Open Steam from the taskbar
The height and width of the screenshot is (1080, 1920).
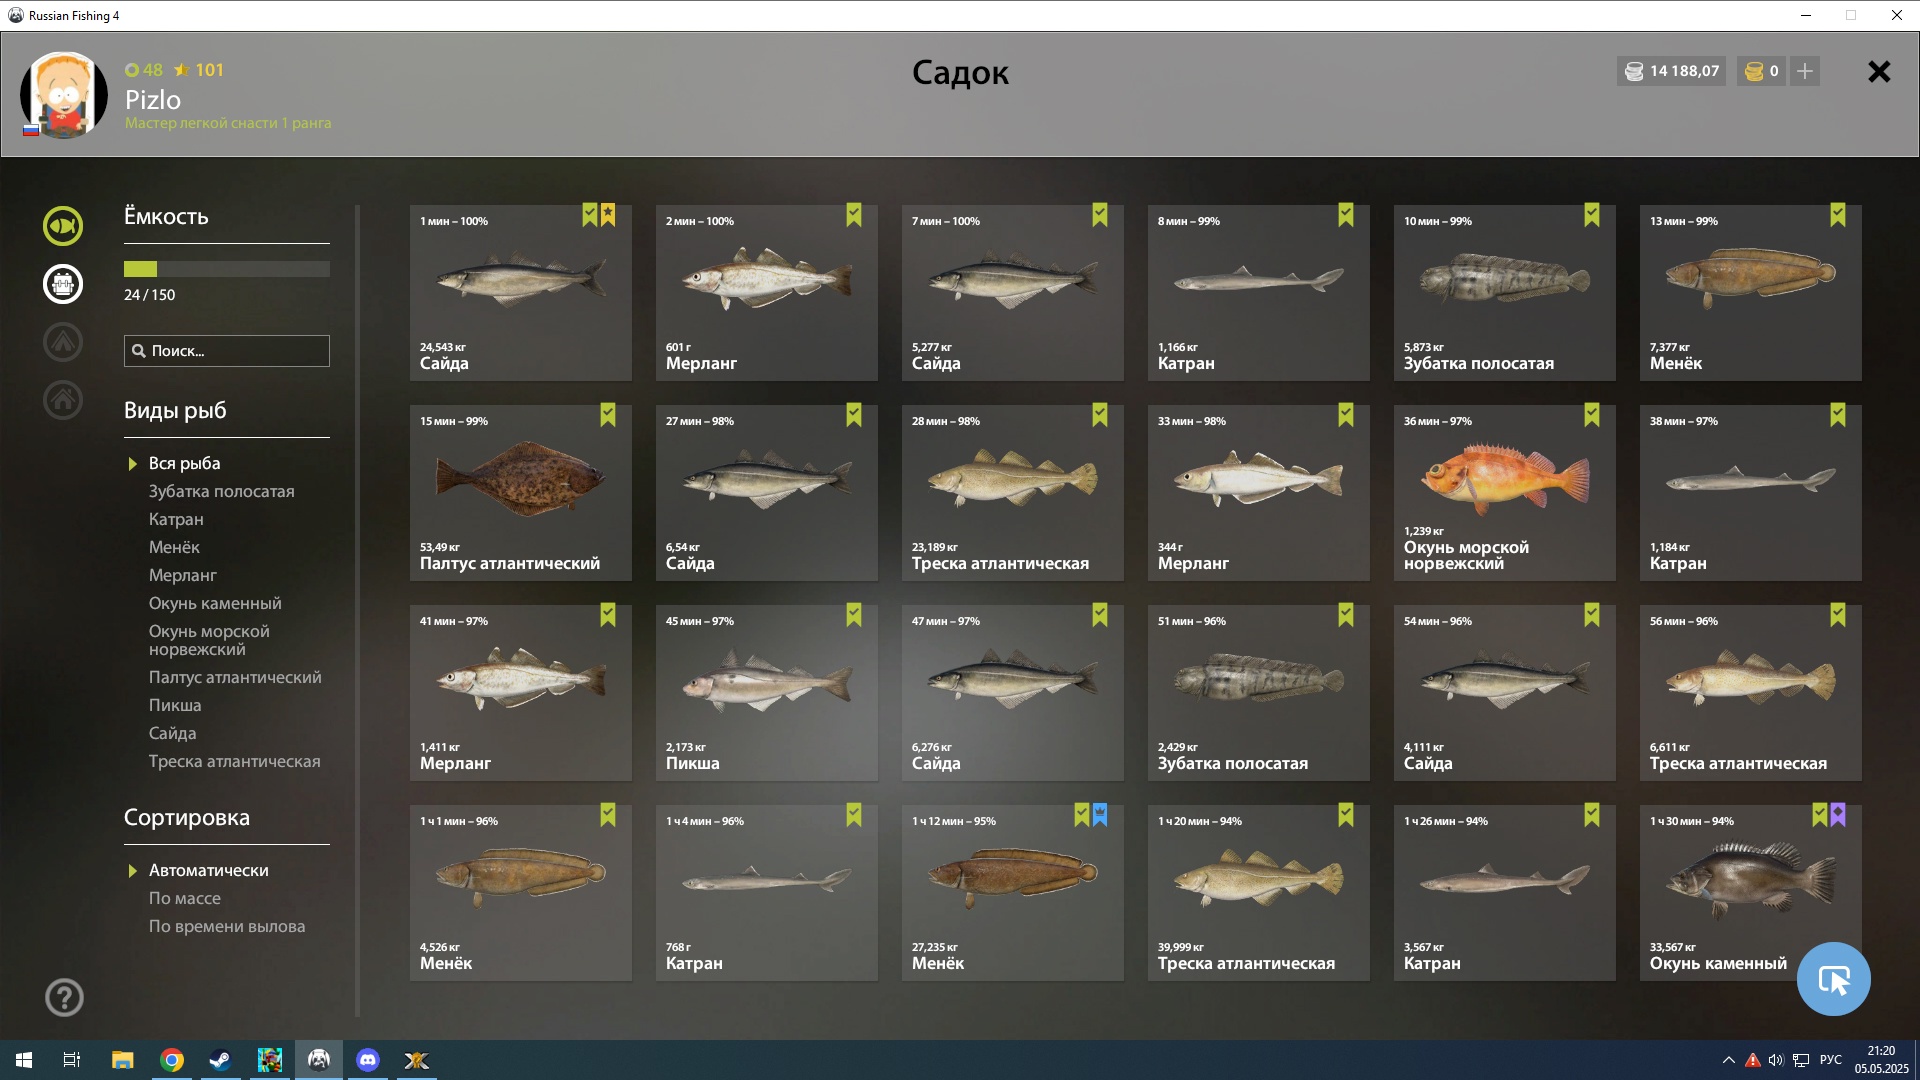(220, 1060)
